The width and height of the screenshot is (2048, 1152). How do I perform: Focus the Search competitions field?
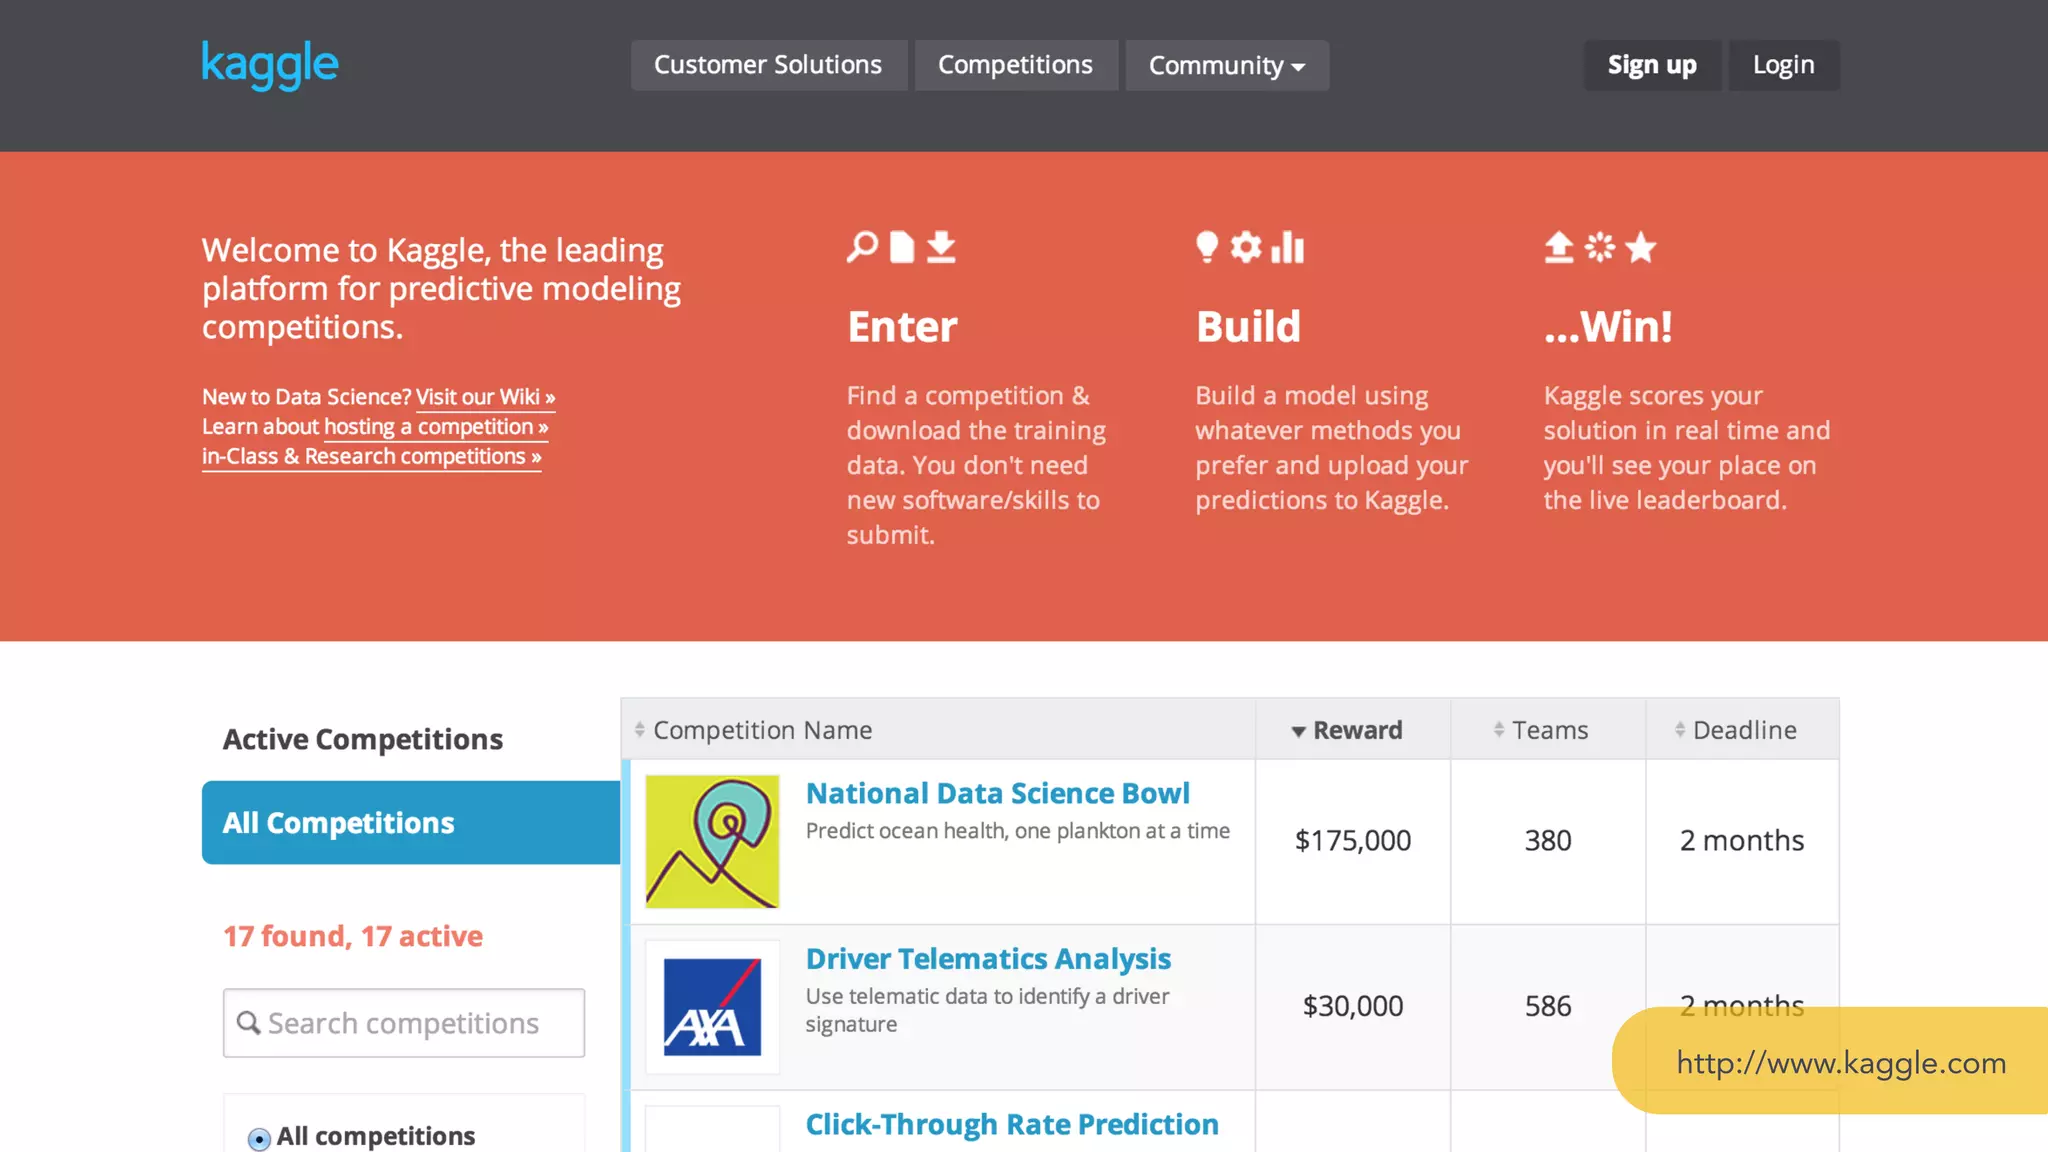pos(404,1023)
